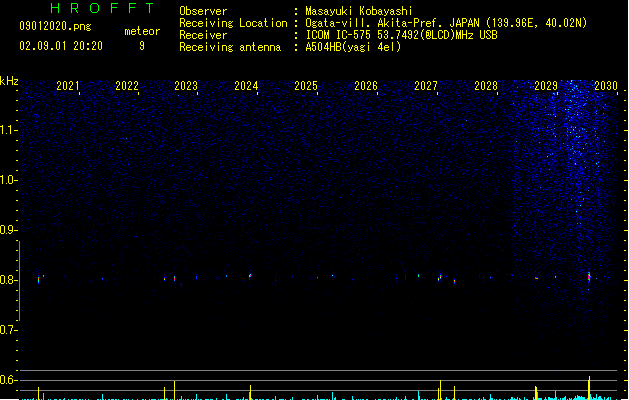Click the HROFFT title text
The image size is (629, 400).
[103, 8]
